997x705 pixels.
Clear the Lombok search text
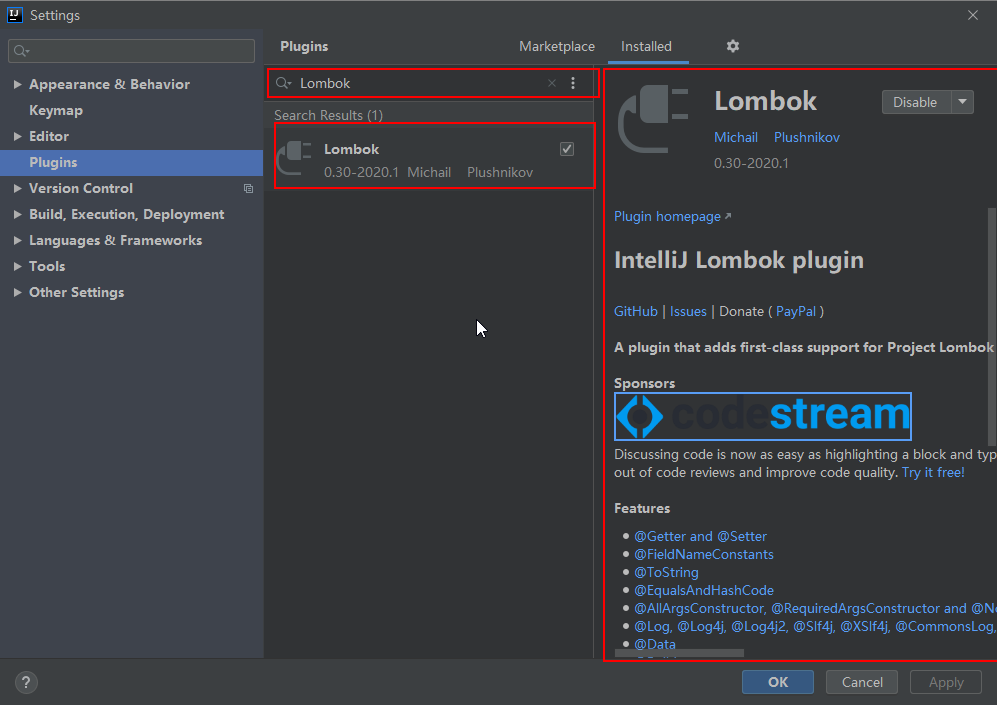(x=551, y=83)
